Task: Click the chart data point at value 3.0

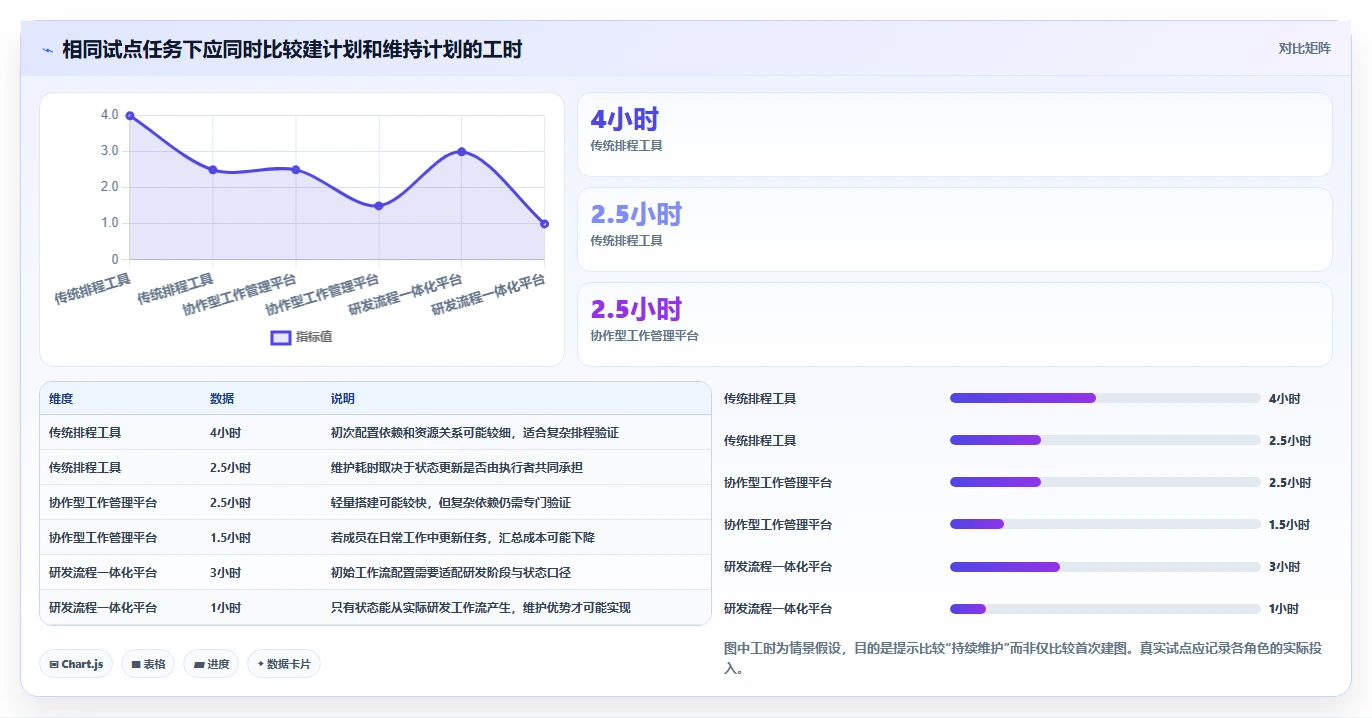Action: coord(461,152)
